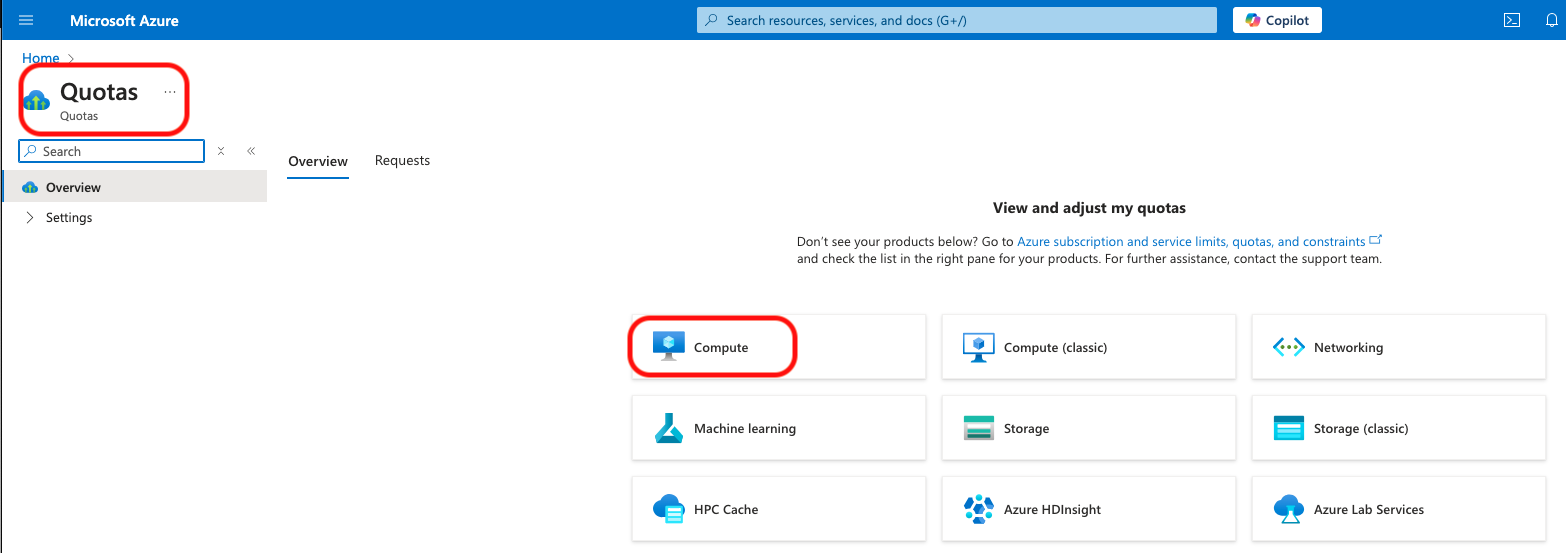Open the Quotas more options ellipsis
The image size is (1566, 553).
(x=170, y=92)
